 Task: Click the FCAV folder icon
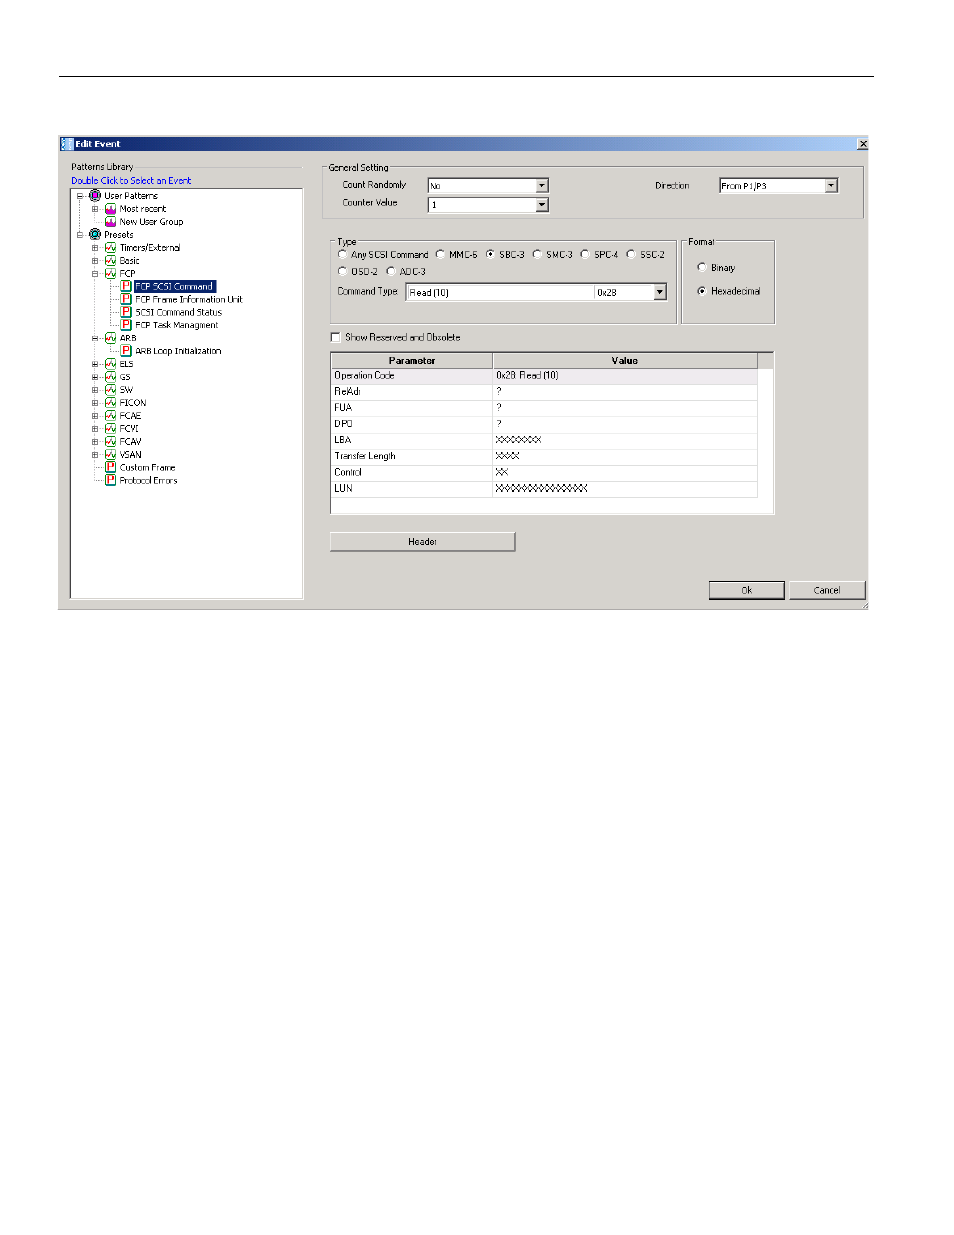tap(111, 442)
